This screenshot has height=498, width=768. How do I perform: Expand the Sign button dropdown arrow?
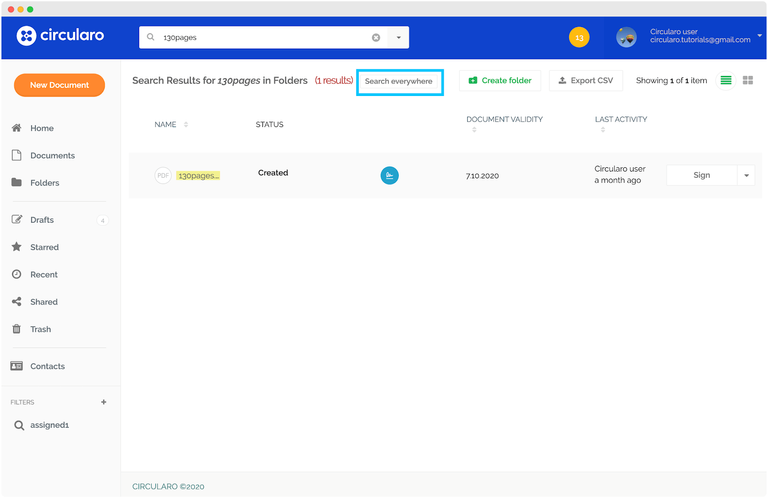click(x=746, y=175)
